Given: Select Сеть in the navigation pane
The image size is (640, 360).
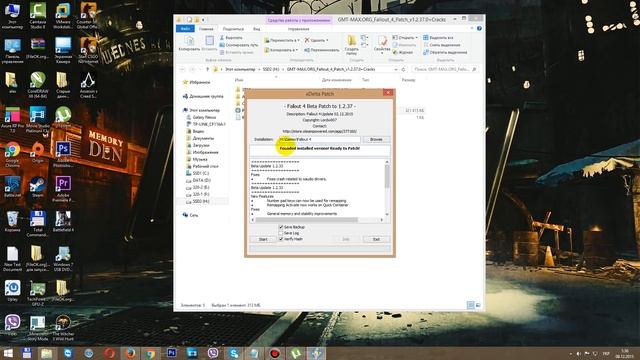Looking at the screenshot, I should click(191, 215).
